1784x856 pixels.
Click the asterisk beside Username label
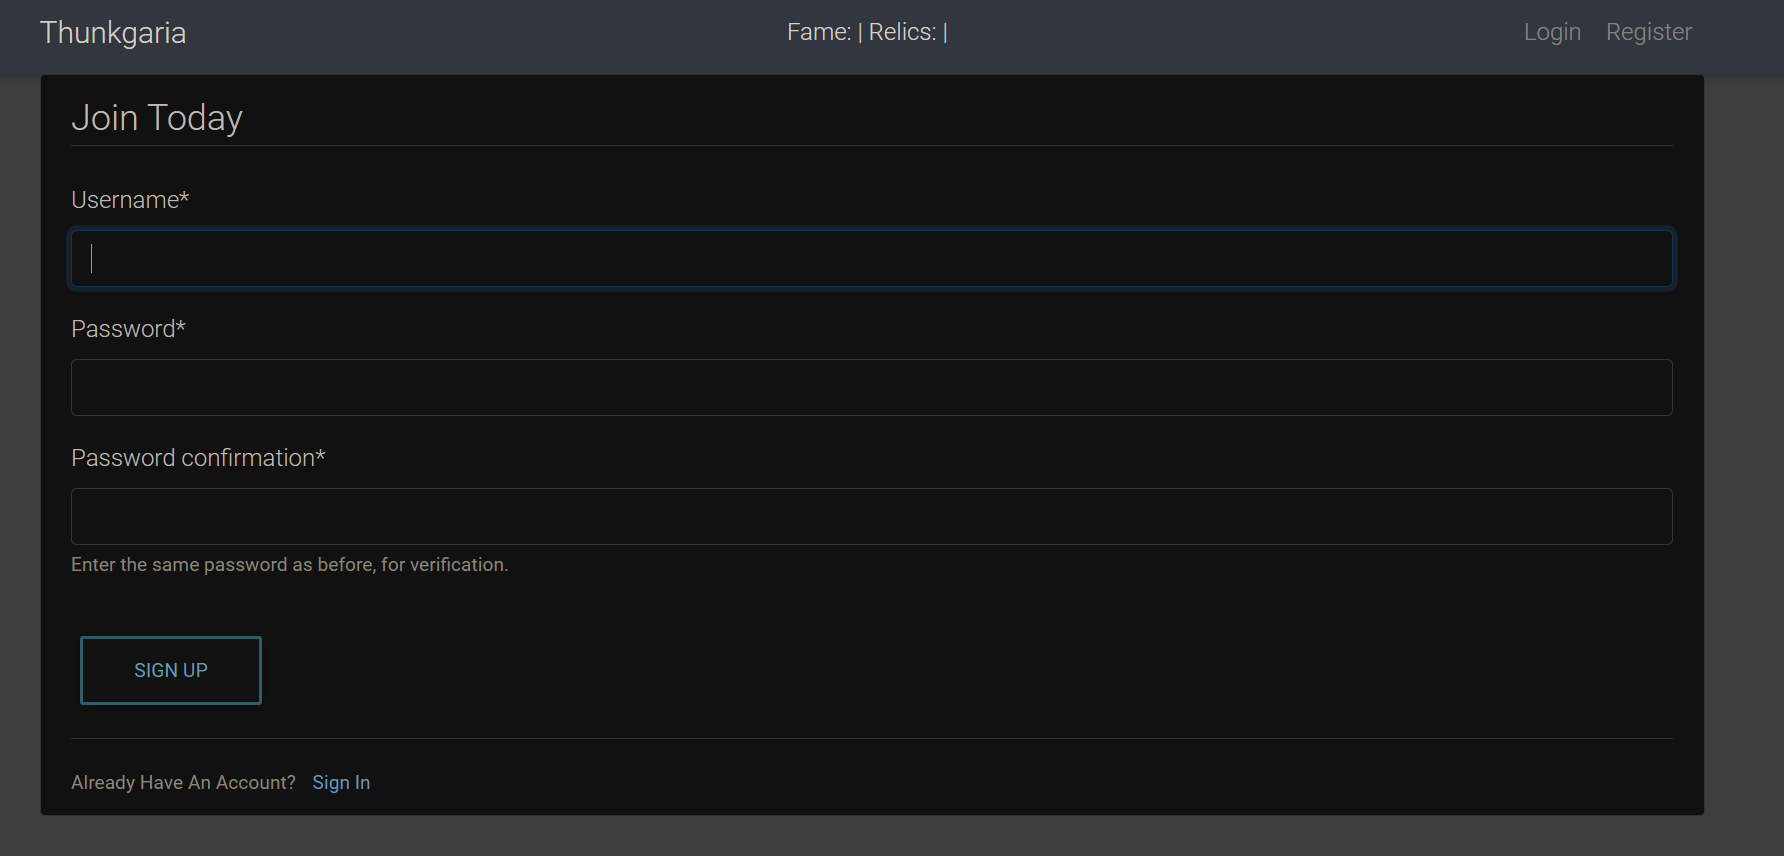coord(184,198)
